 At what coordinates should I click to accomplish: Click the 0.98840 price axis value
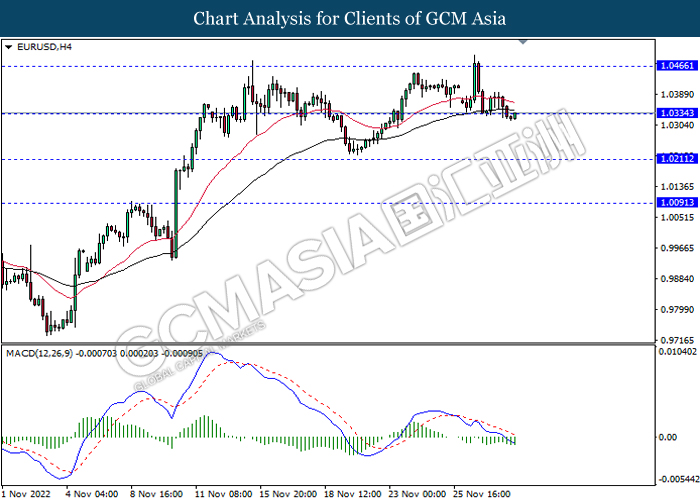[677, 279]
